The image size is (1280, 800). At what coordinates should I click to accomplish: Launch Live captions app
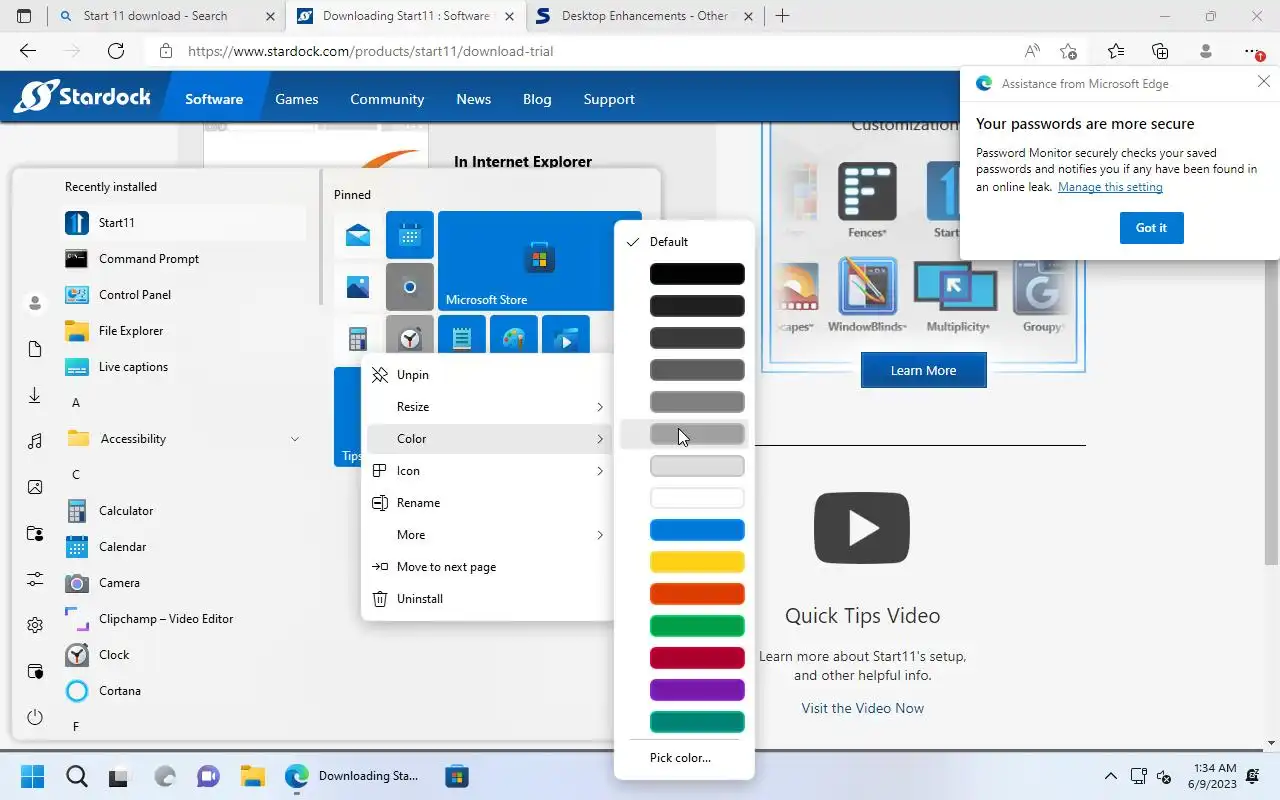click(x=184, y=366)
